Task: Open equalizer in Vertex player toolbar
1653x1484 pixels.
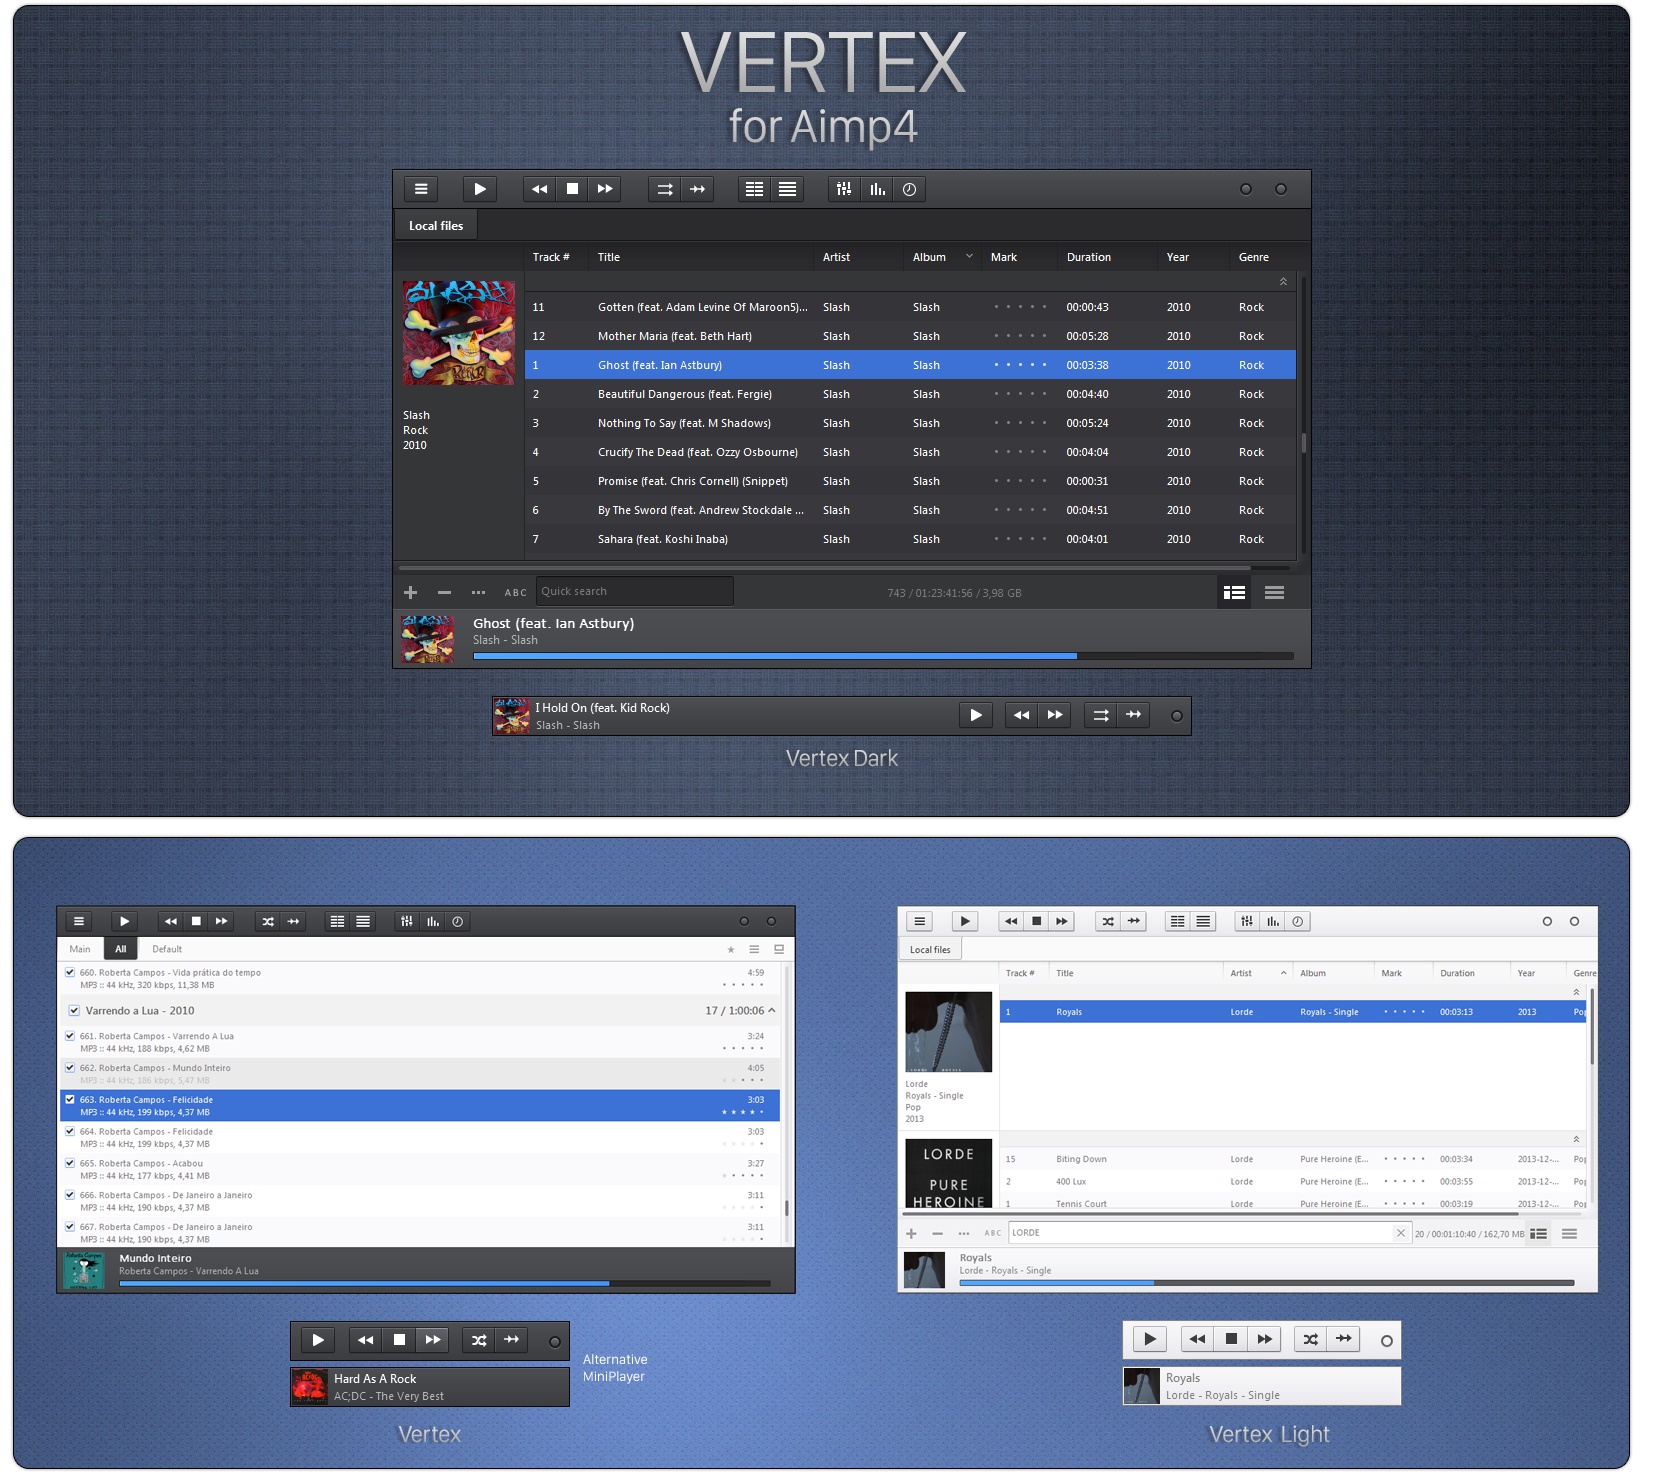Action: pyautogui.click(x=406, y=921)
